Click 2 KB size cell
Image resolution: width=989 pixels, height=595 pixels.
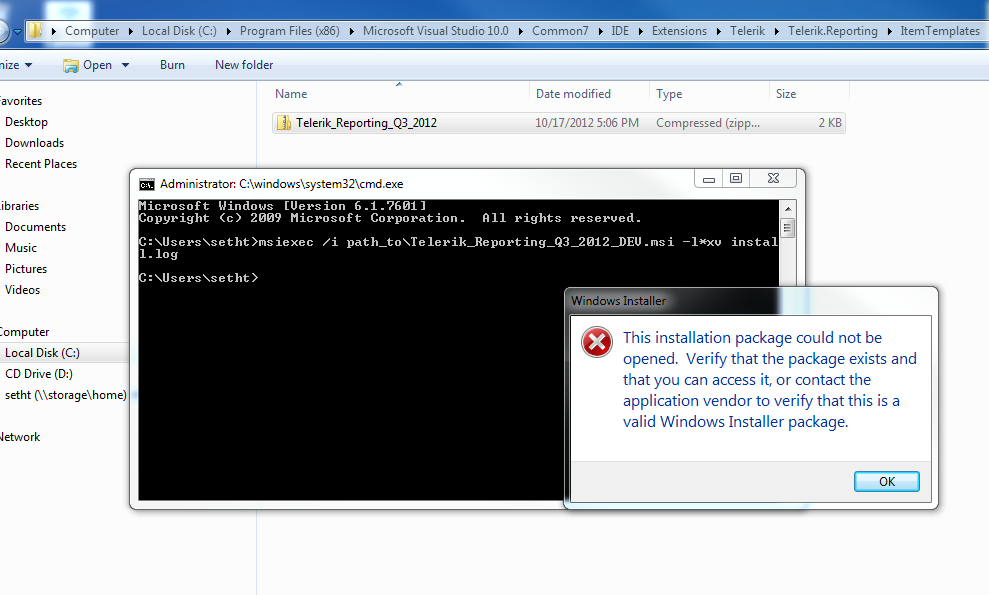[x=830, y=123]
